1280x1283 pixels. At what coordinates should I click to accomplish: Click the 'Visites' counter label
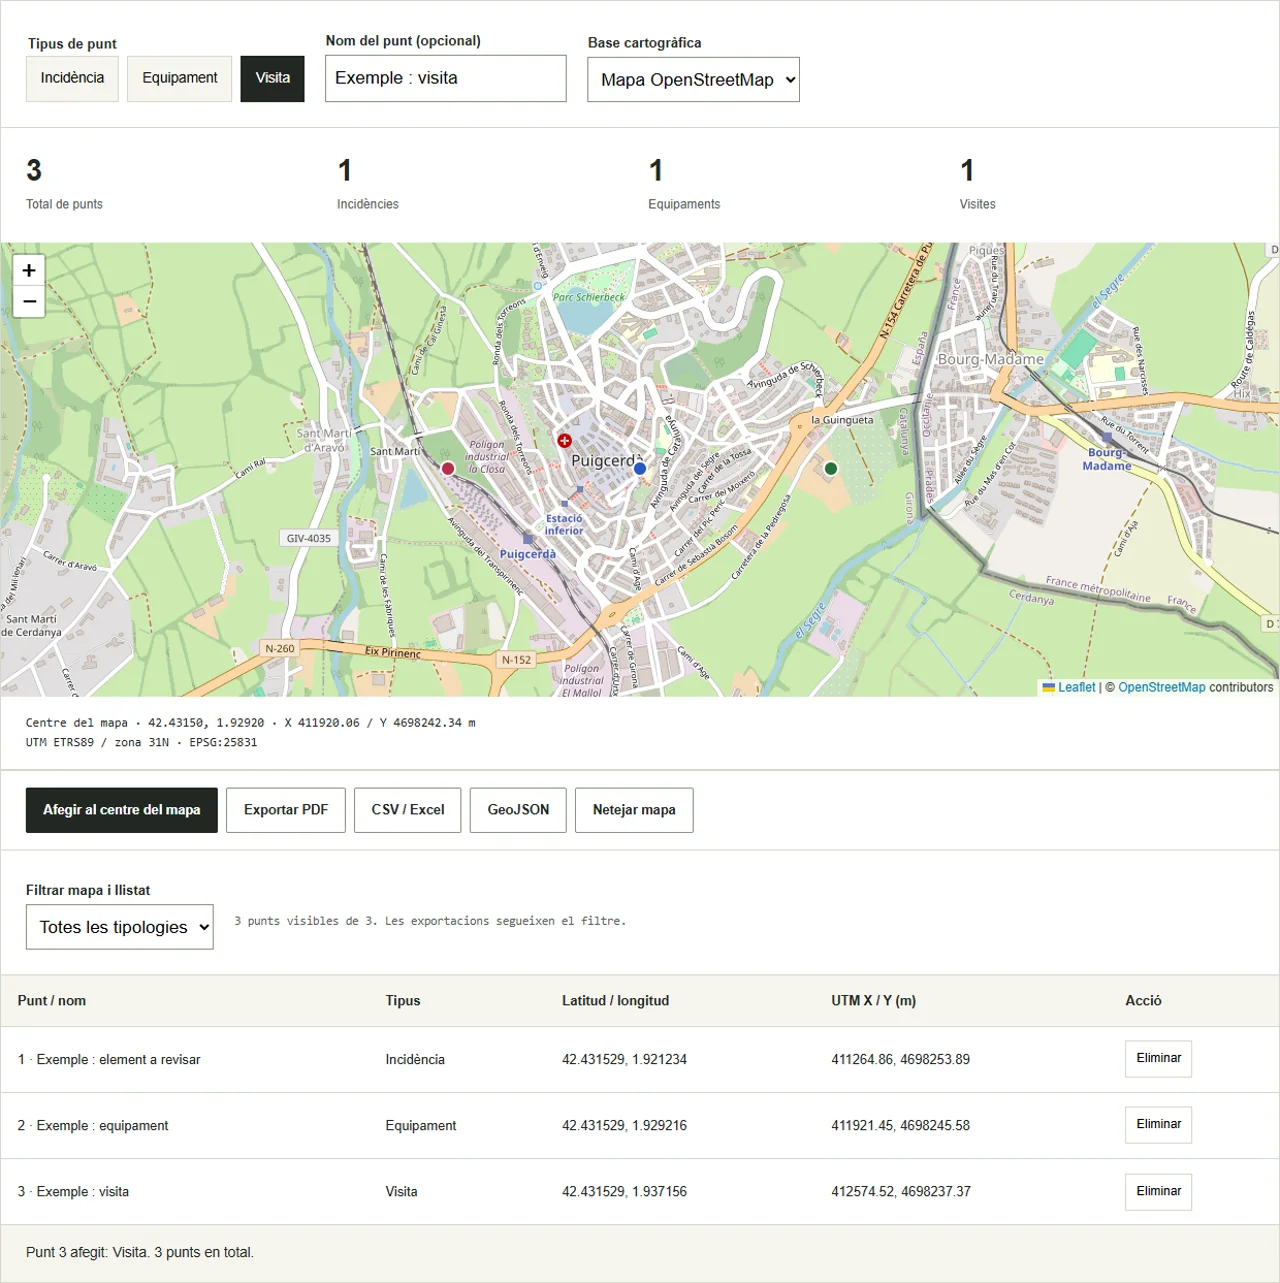pyautogui.click(x=978, y=204)
